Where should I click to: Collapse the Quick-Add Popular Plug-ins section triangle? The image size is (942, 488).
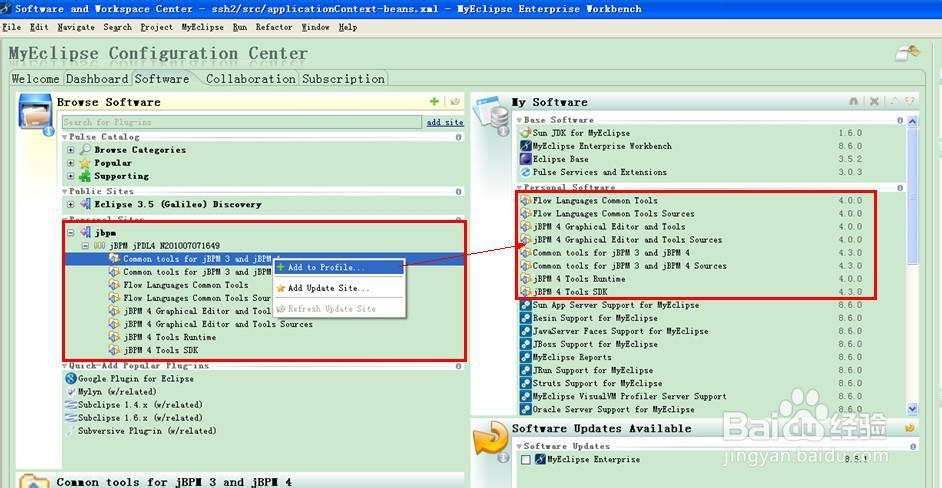click(x=65, y=365)
